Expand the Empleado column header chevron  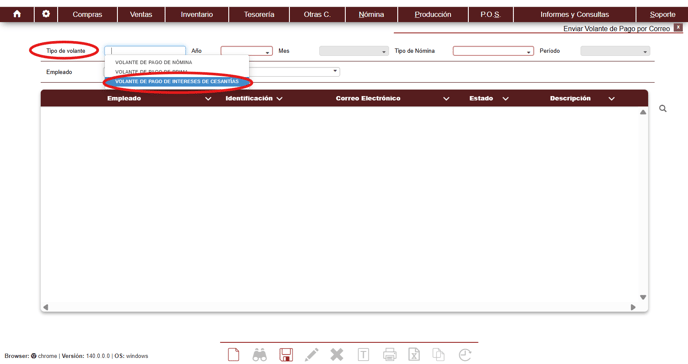point(208,99)
